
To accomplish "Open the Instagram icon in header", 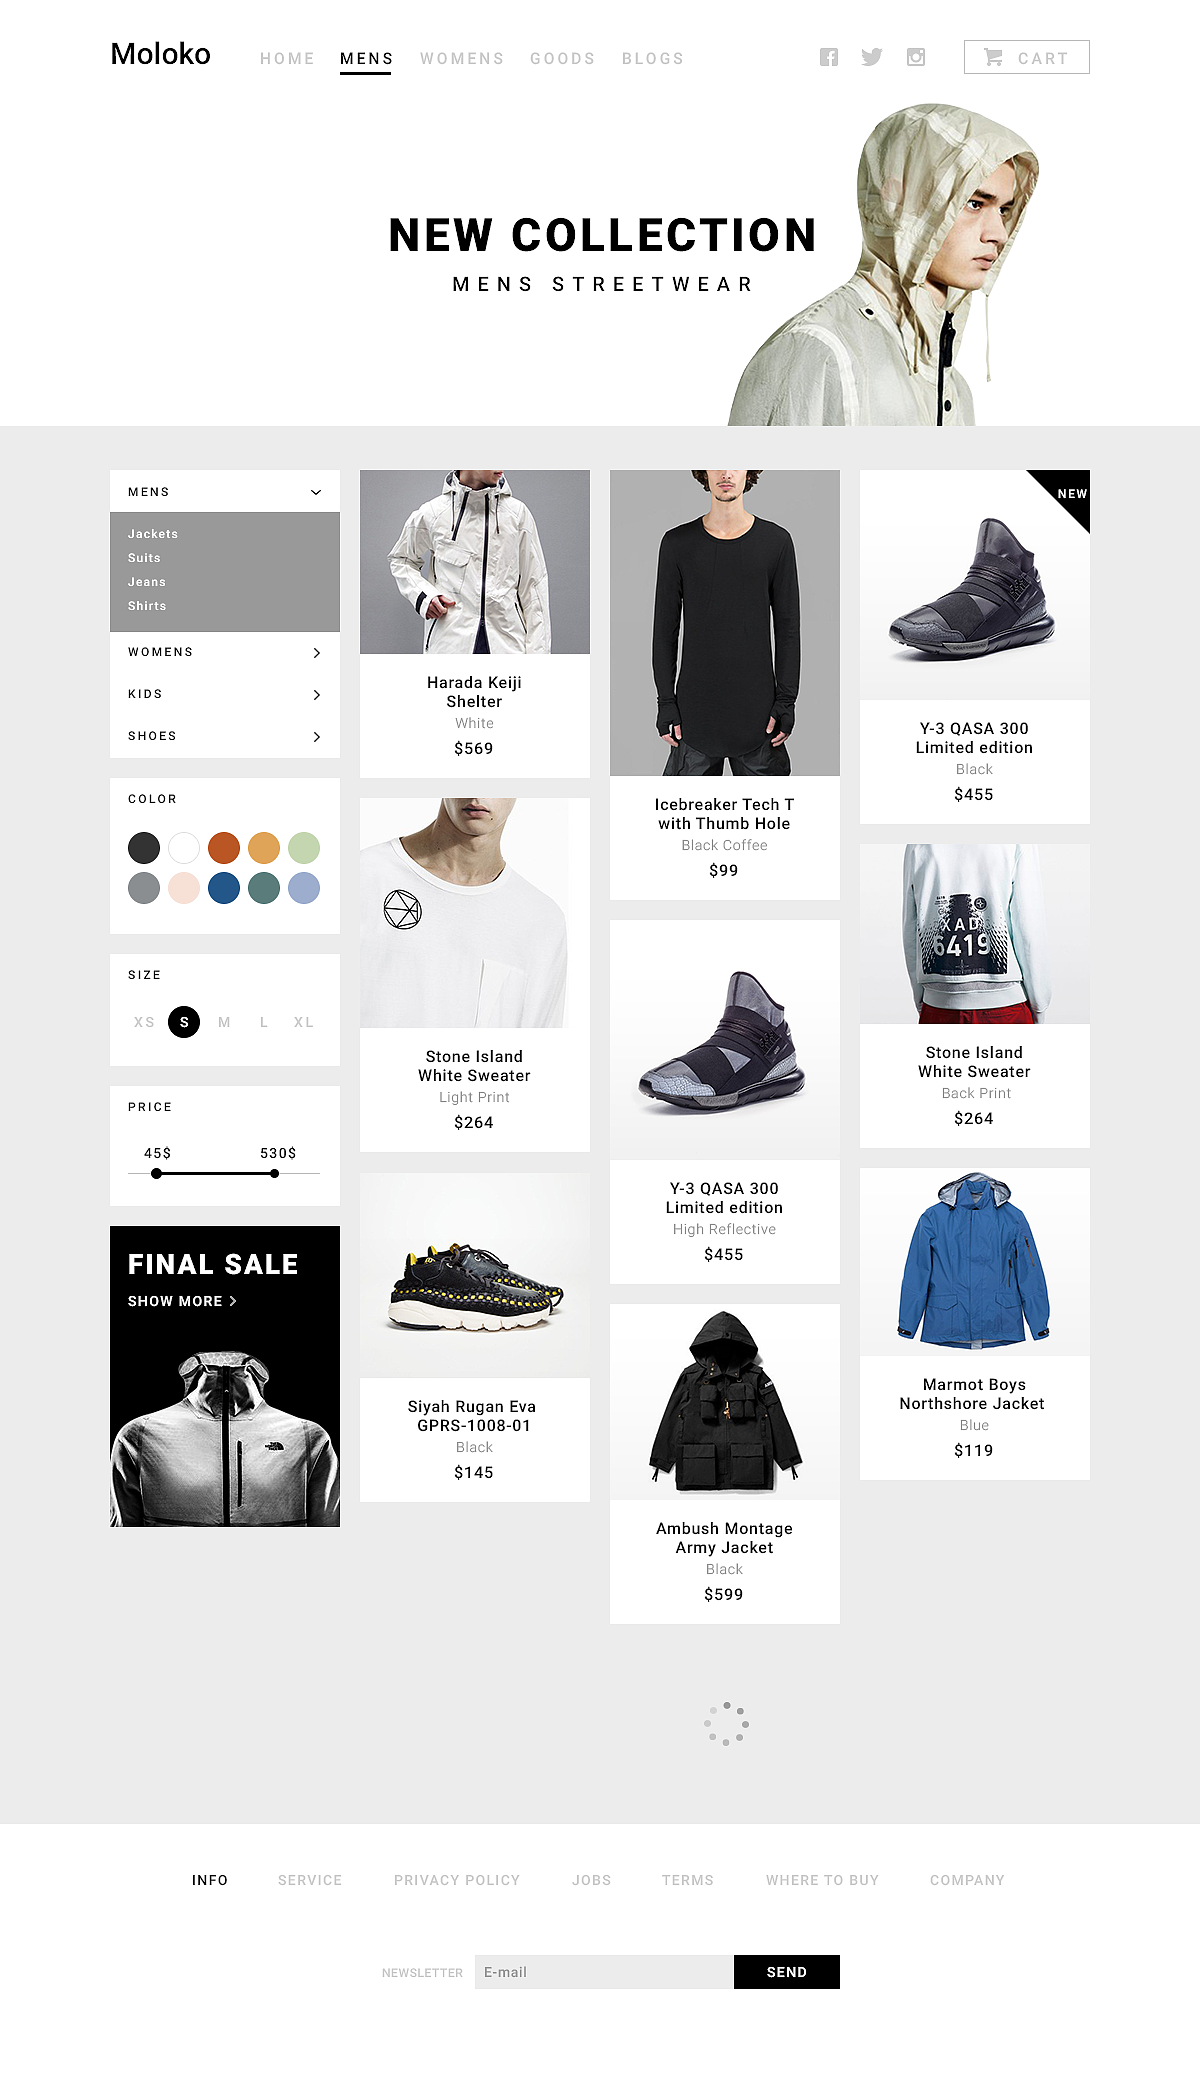I will coord(916,57).
